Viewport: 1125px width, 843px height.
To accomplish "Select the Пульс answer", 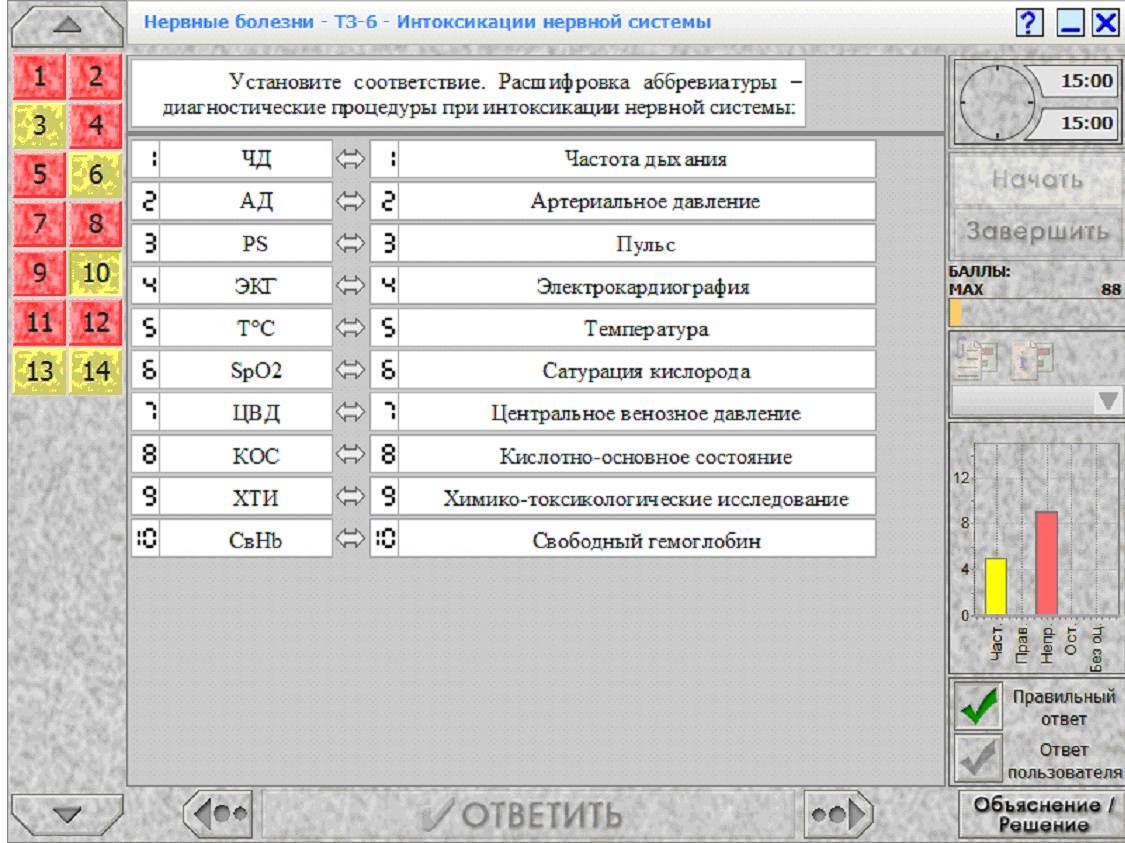I will [637, 243].
